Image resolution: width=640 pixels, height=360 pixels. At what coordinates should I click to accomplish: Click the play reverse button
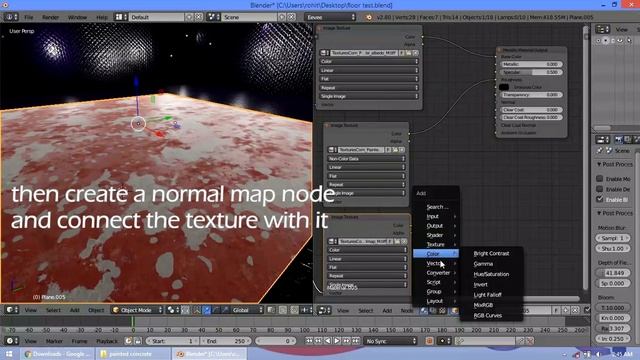pyautogui.click(x=328, y=341)
